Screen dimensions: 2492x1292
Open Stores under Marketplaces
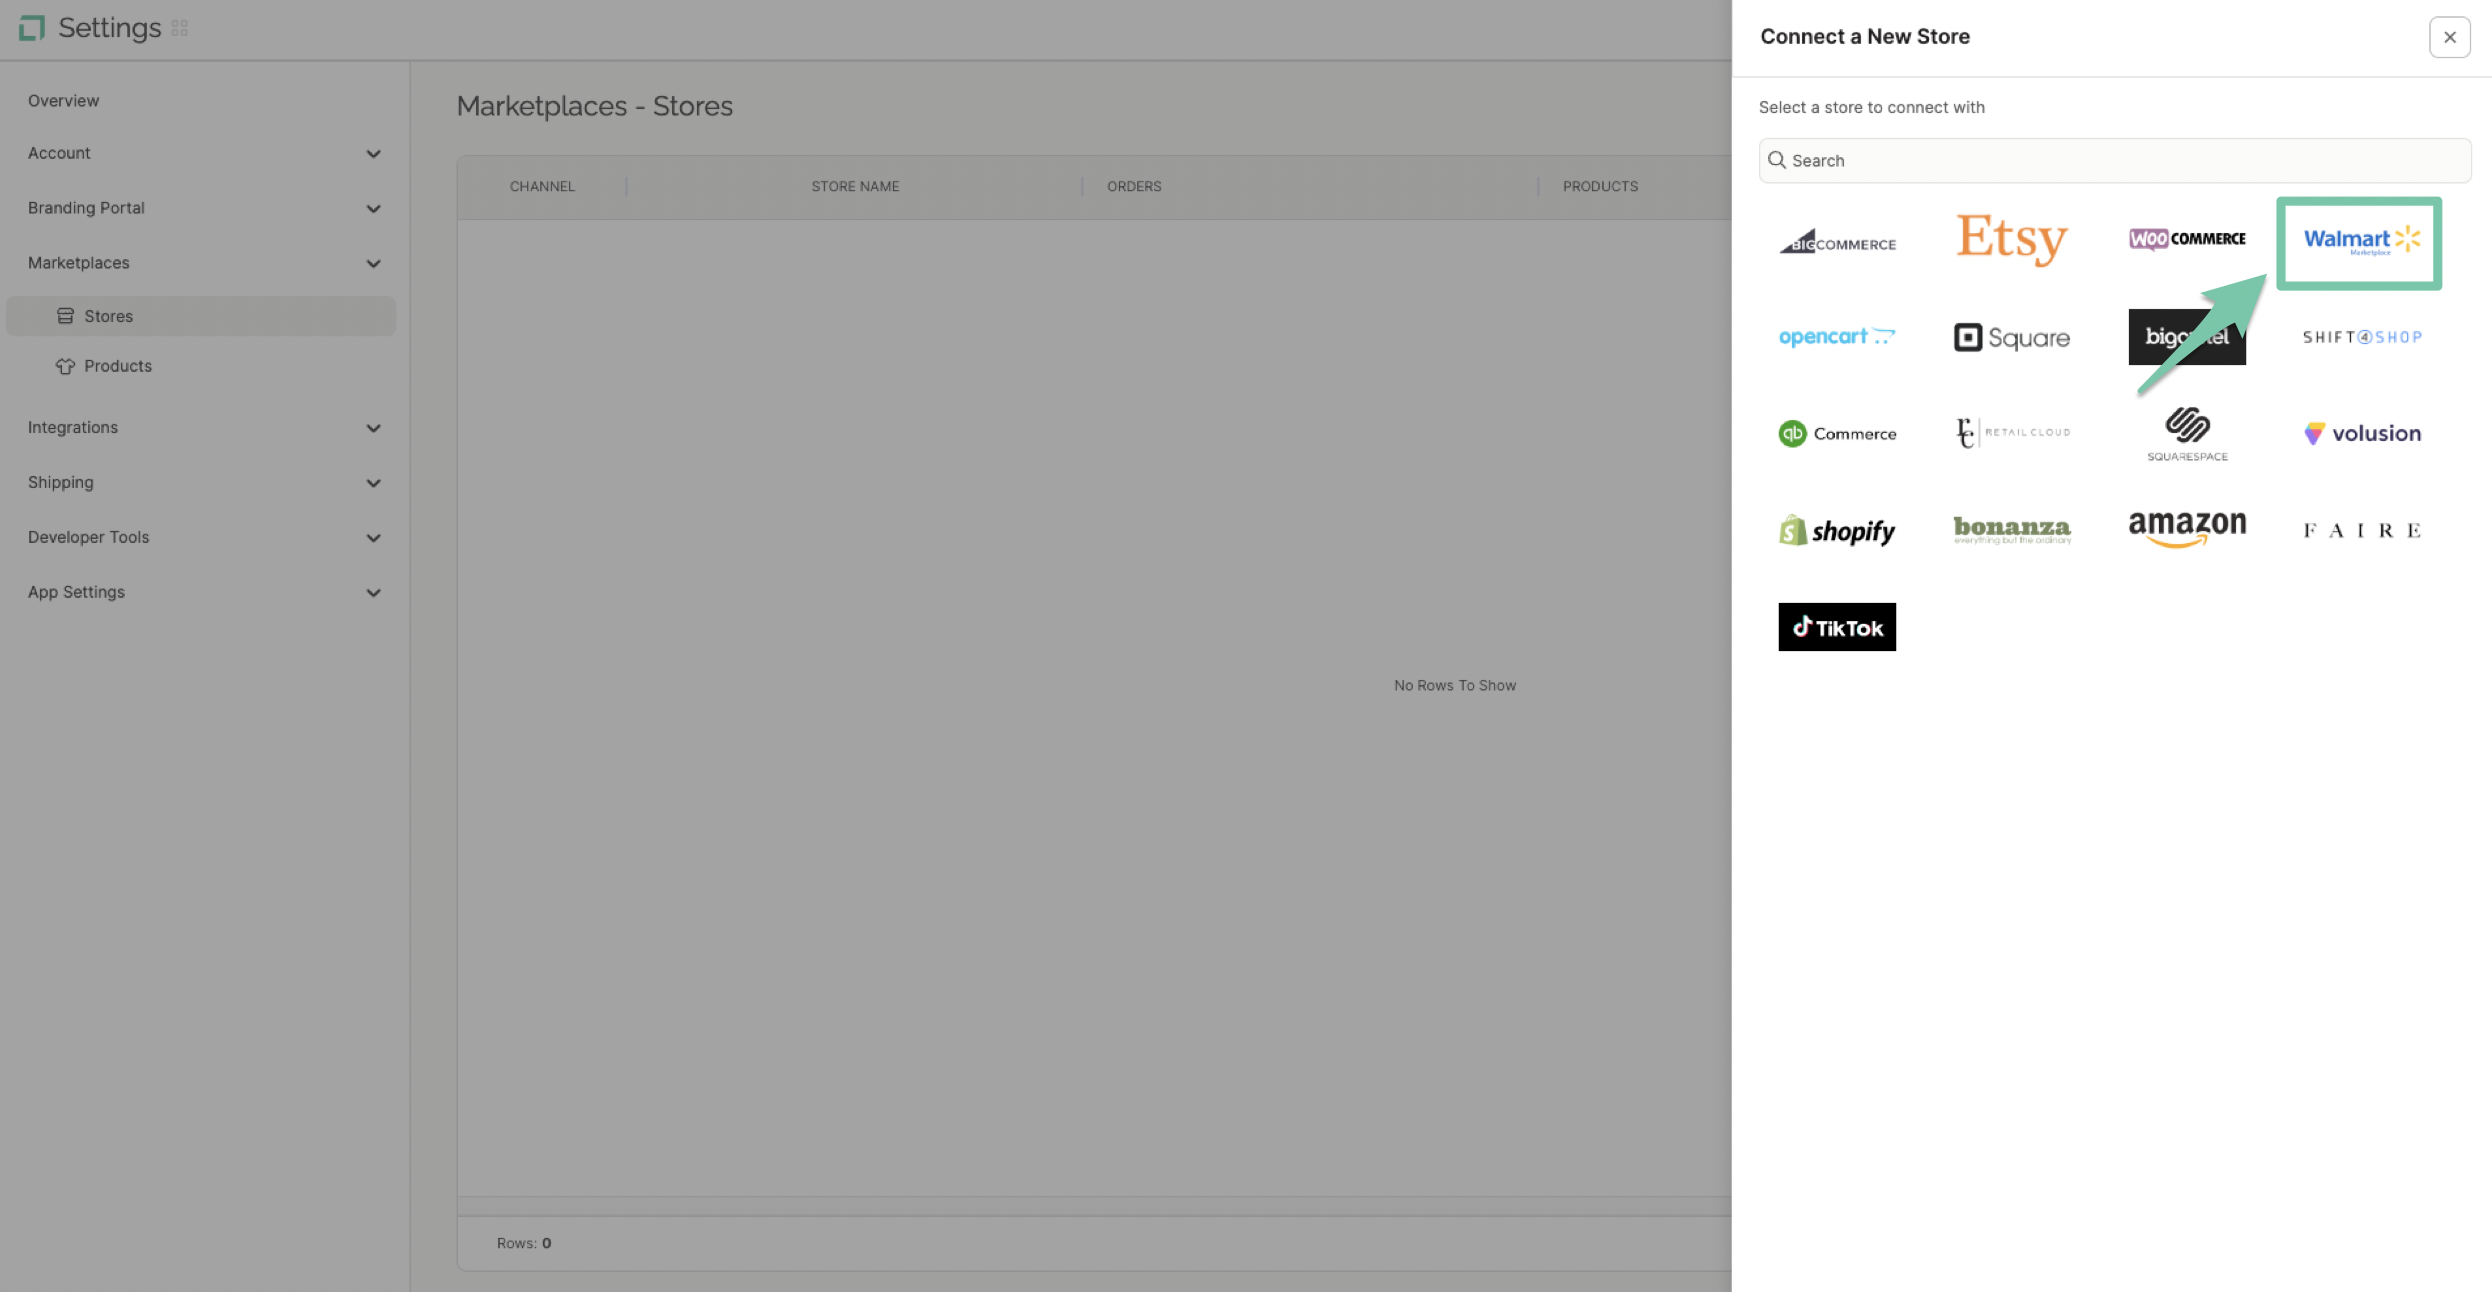pyautogui.click(x=201, y=316)
